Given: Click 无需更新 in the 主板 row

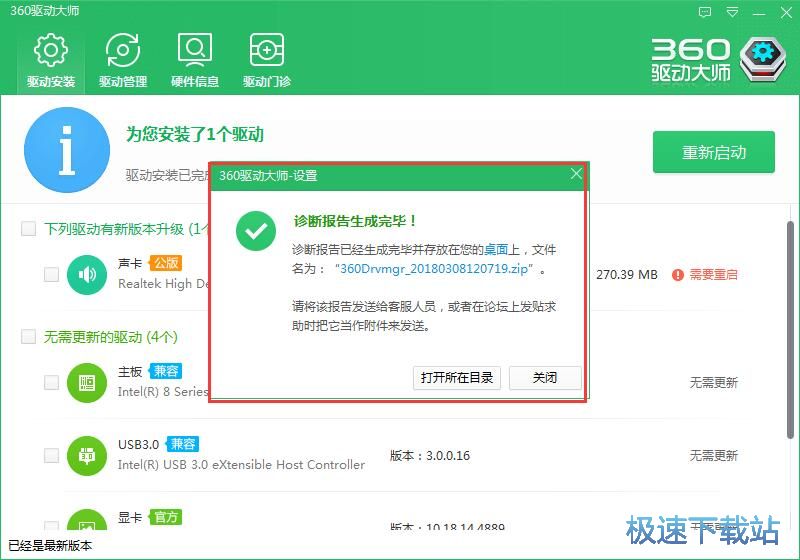Looking at the screenshot, I should [x=714, y=383].
